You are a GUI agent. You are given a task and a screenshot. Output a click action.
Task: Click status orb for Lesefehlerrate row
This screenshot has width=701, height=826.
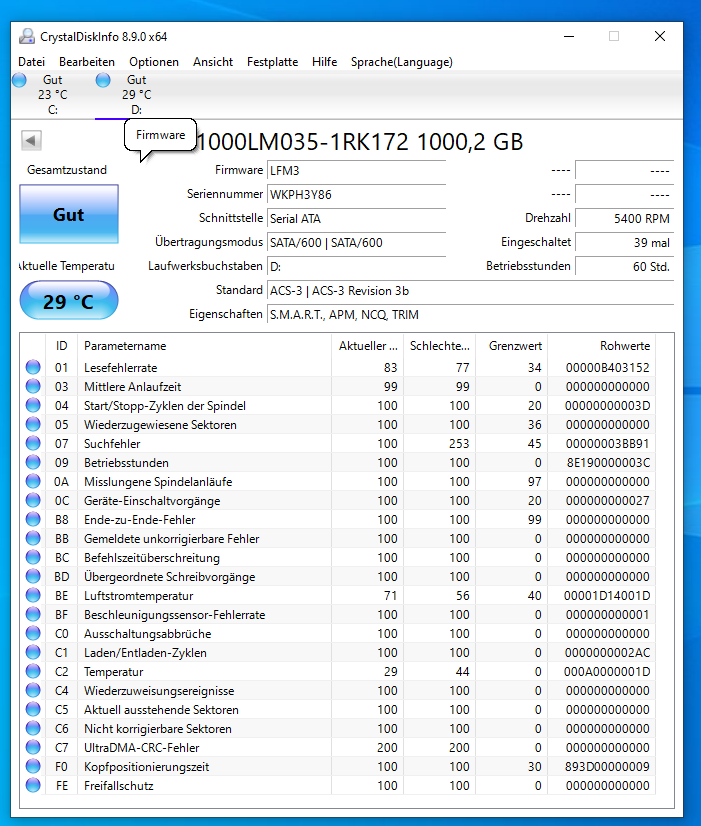33,367
